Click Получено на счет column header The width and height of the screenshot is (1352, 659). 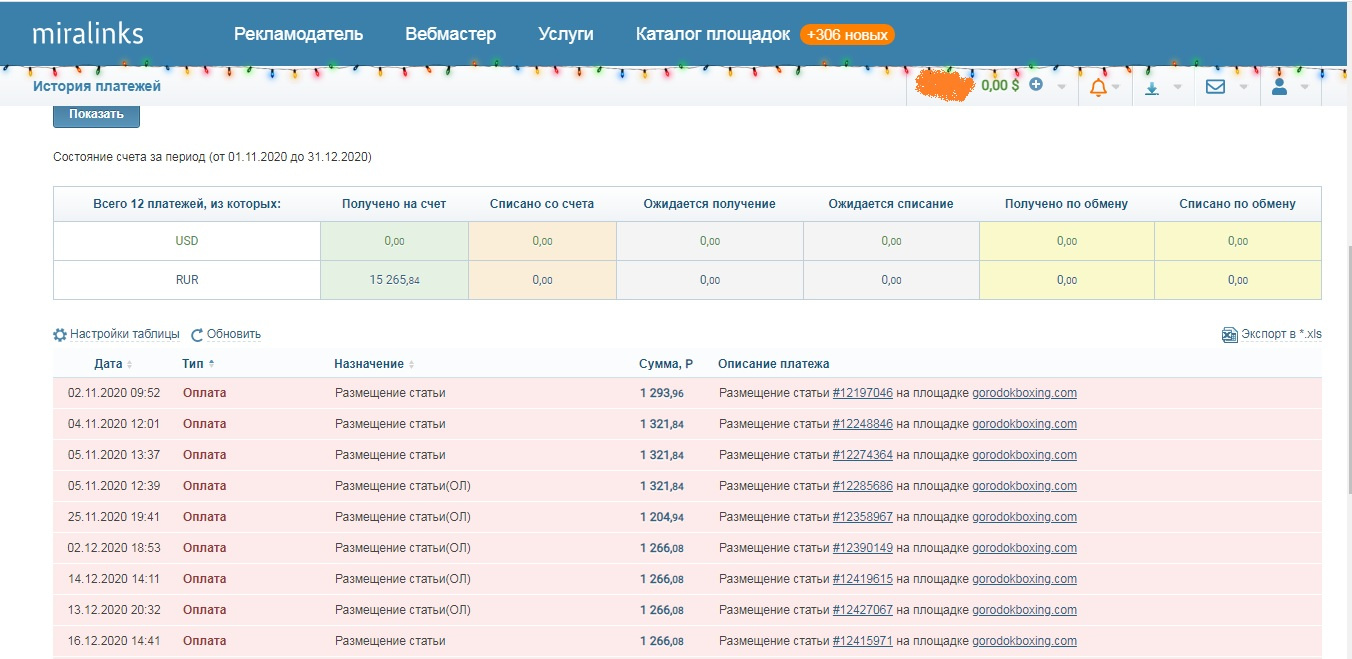[394, 204]
